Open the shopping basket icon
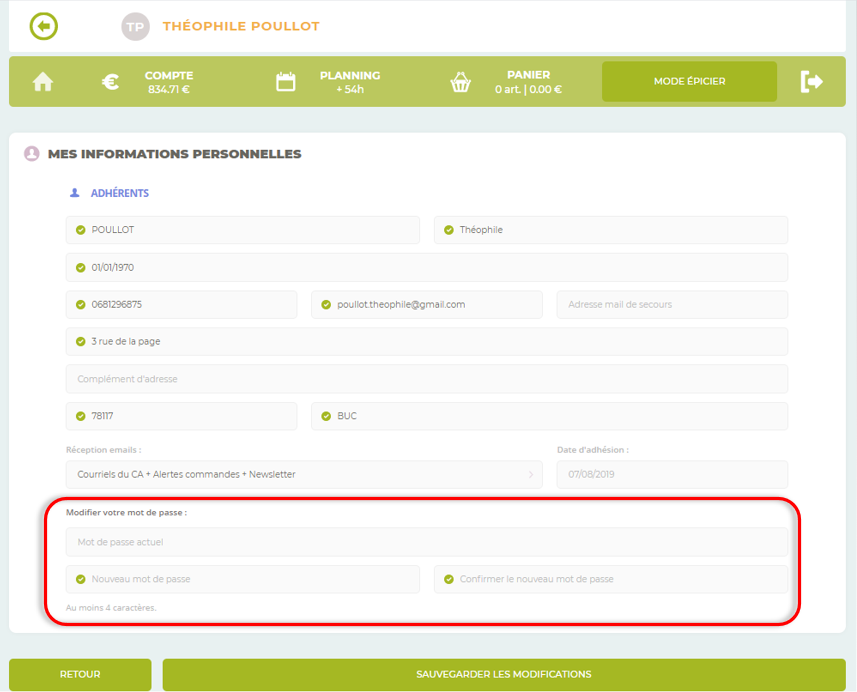 460,82
